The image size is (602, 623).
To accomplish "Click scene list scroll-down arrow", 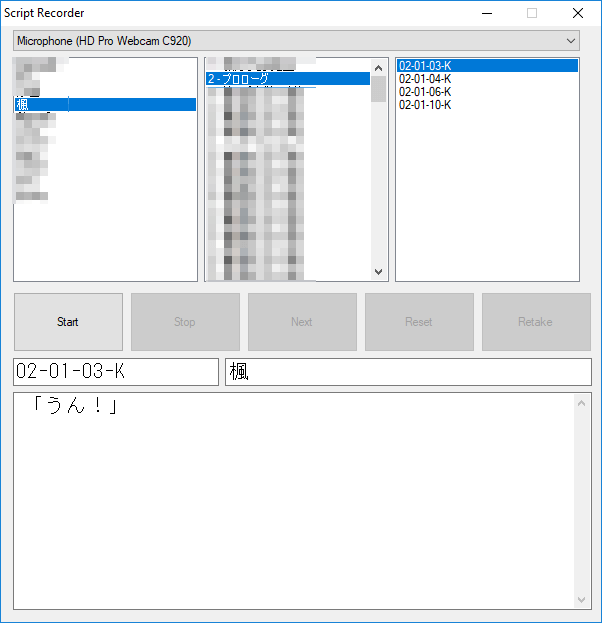I will [x=379, y=272].
